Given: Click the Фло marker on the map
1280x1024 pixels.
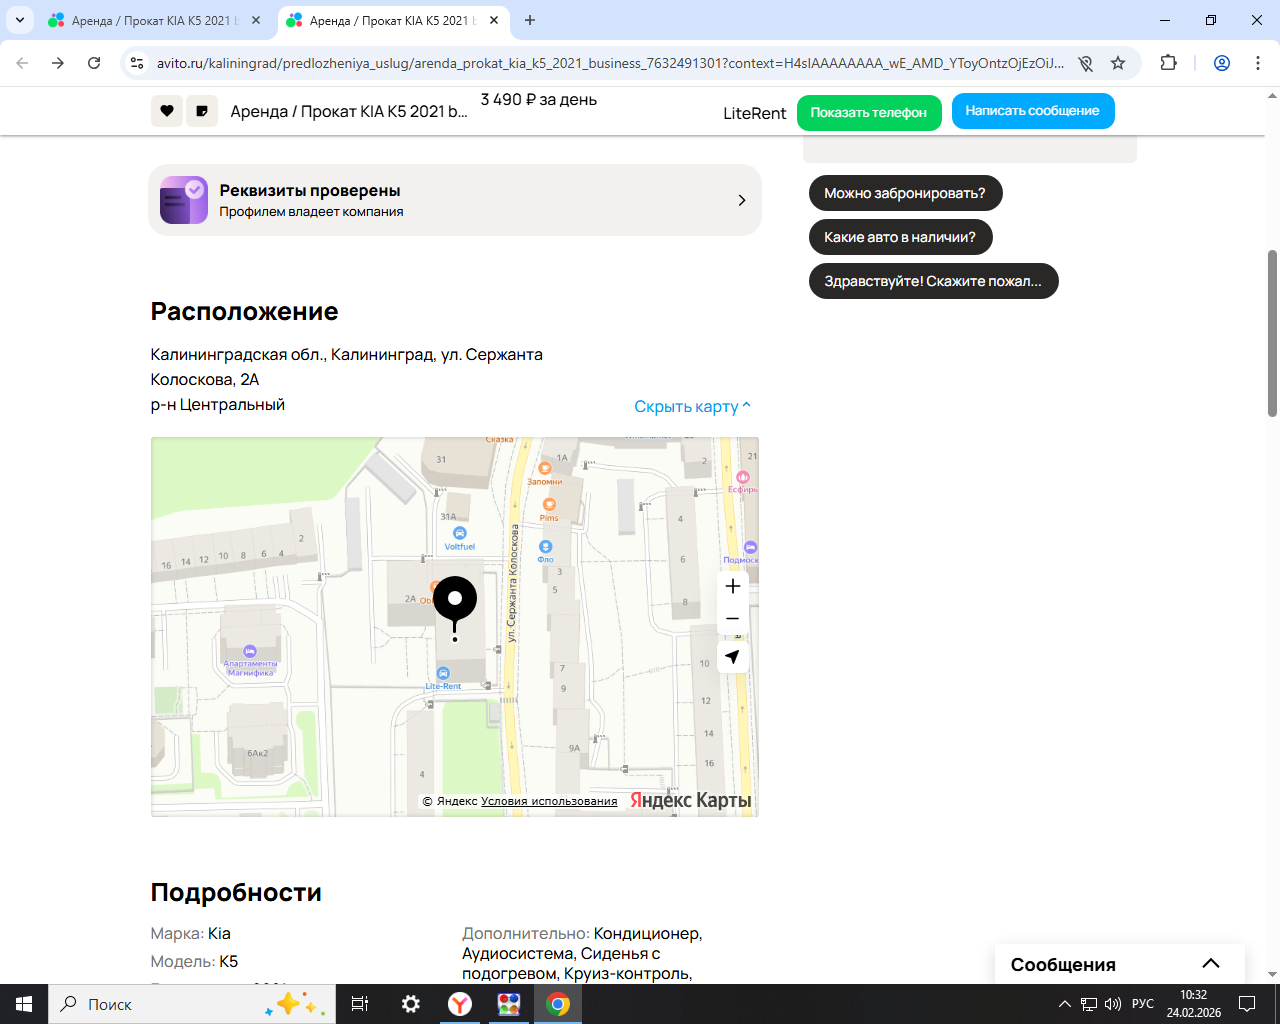Looking at the screenshot, I should 546,547.
